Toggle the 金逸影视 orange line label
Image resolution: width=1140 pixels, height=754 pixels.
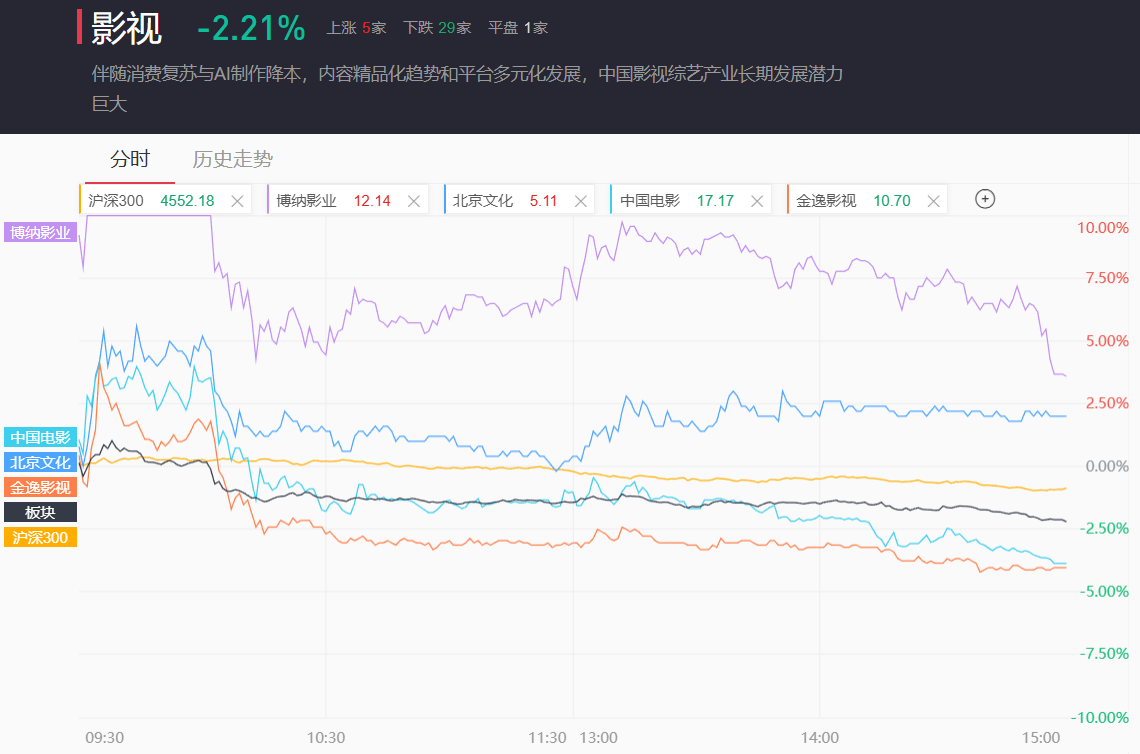(40, 488)
